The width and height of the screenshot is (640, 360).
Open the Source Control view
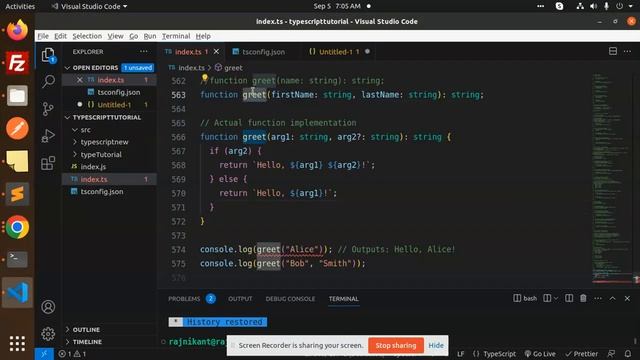(x=48, y=109)
